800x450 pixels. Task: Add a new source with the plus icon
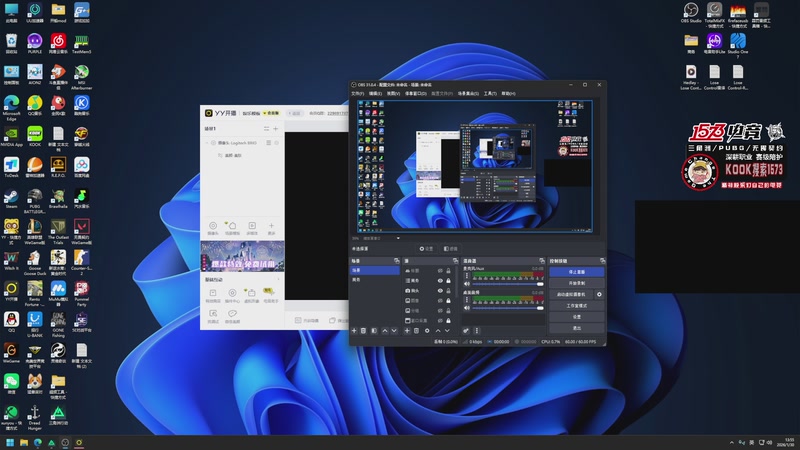[x=407, y=331]
